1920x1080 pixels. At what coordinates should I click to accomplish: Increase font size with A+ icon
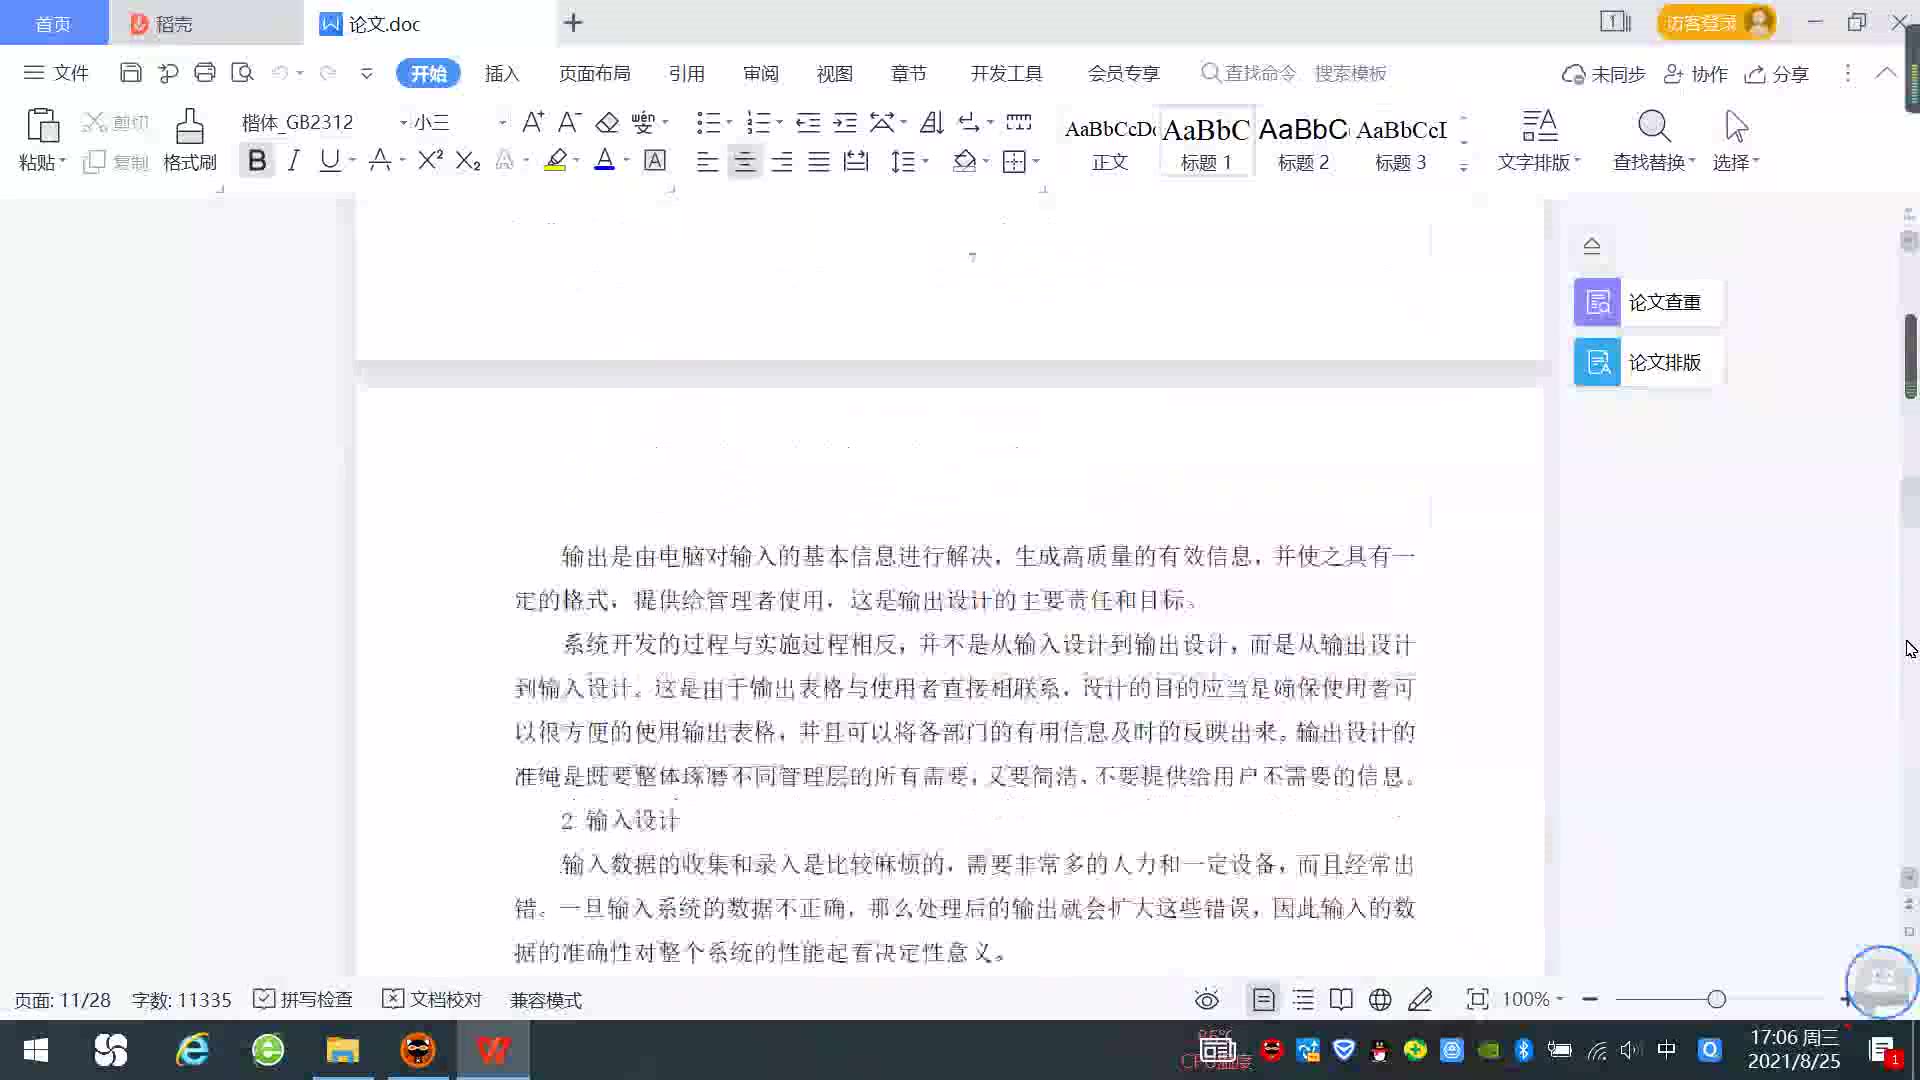point(533,122)
